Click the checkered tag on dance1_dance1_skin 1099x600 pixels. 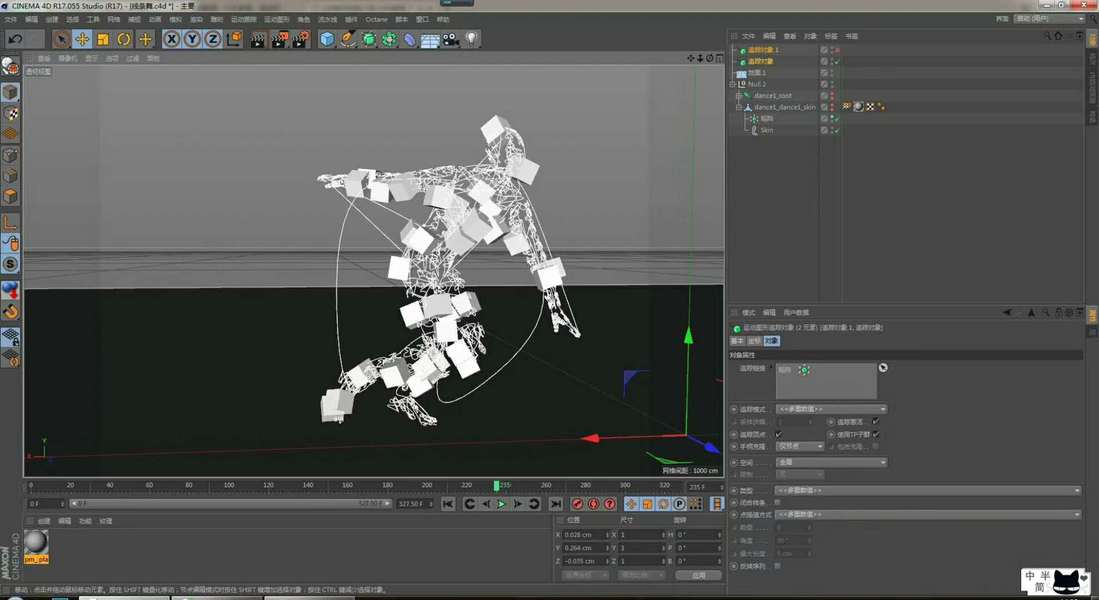(x=870, y=107)
